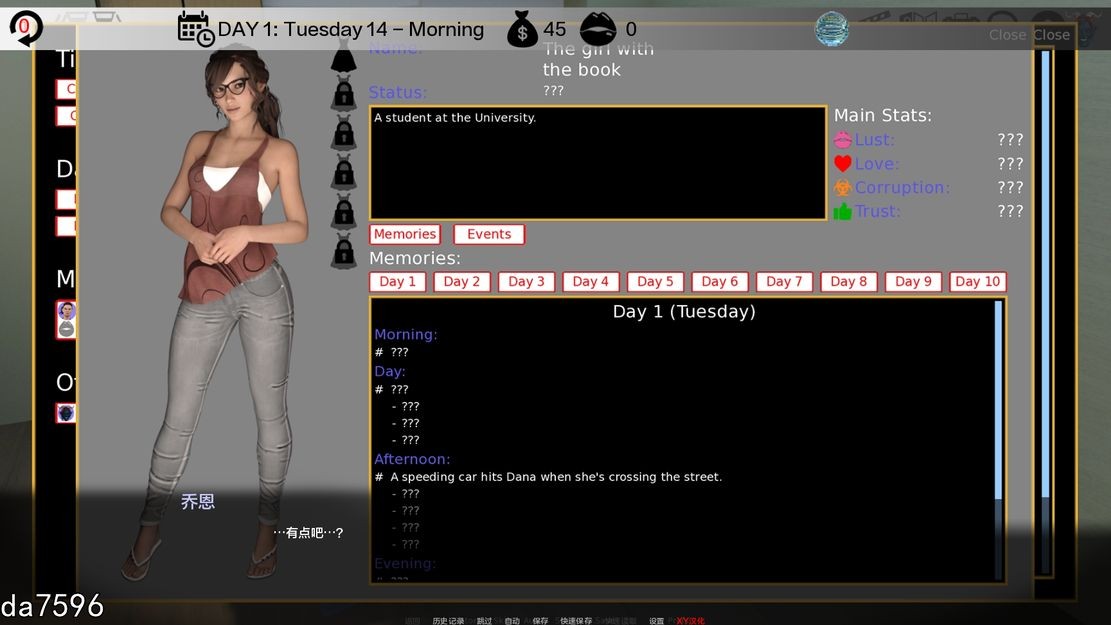This screenshot has height=625, width=1111.
Task: Click the rewind arrow icon at top-left
Action: [24, 28]
